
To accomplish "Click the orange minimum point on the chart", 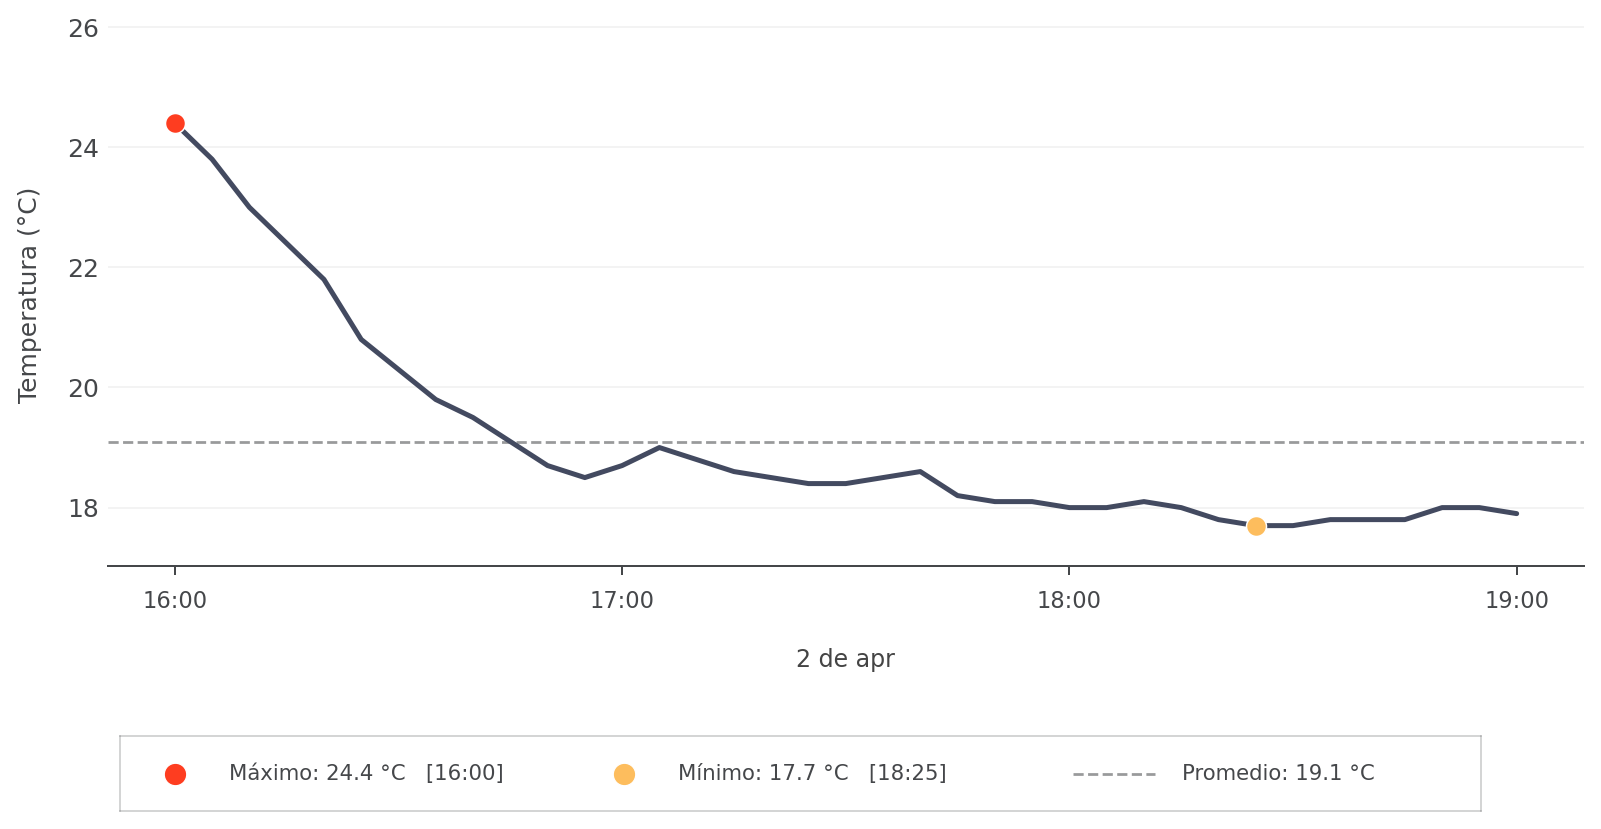I will point(1256,526).
